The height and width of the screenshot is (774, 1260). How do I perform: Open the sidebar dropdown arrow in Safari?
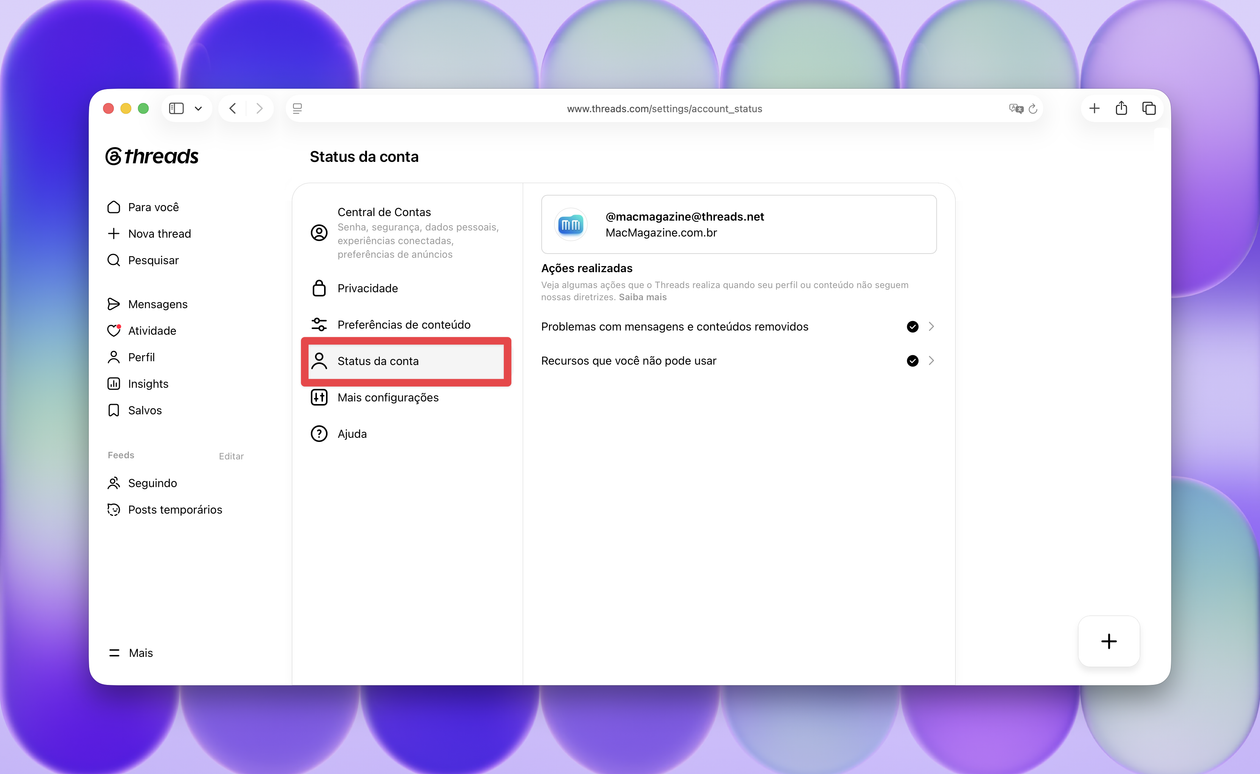198,108
